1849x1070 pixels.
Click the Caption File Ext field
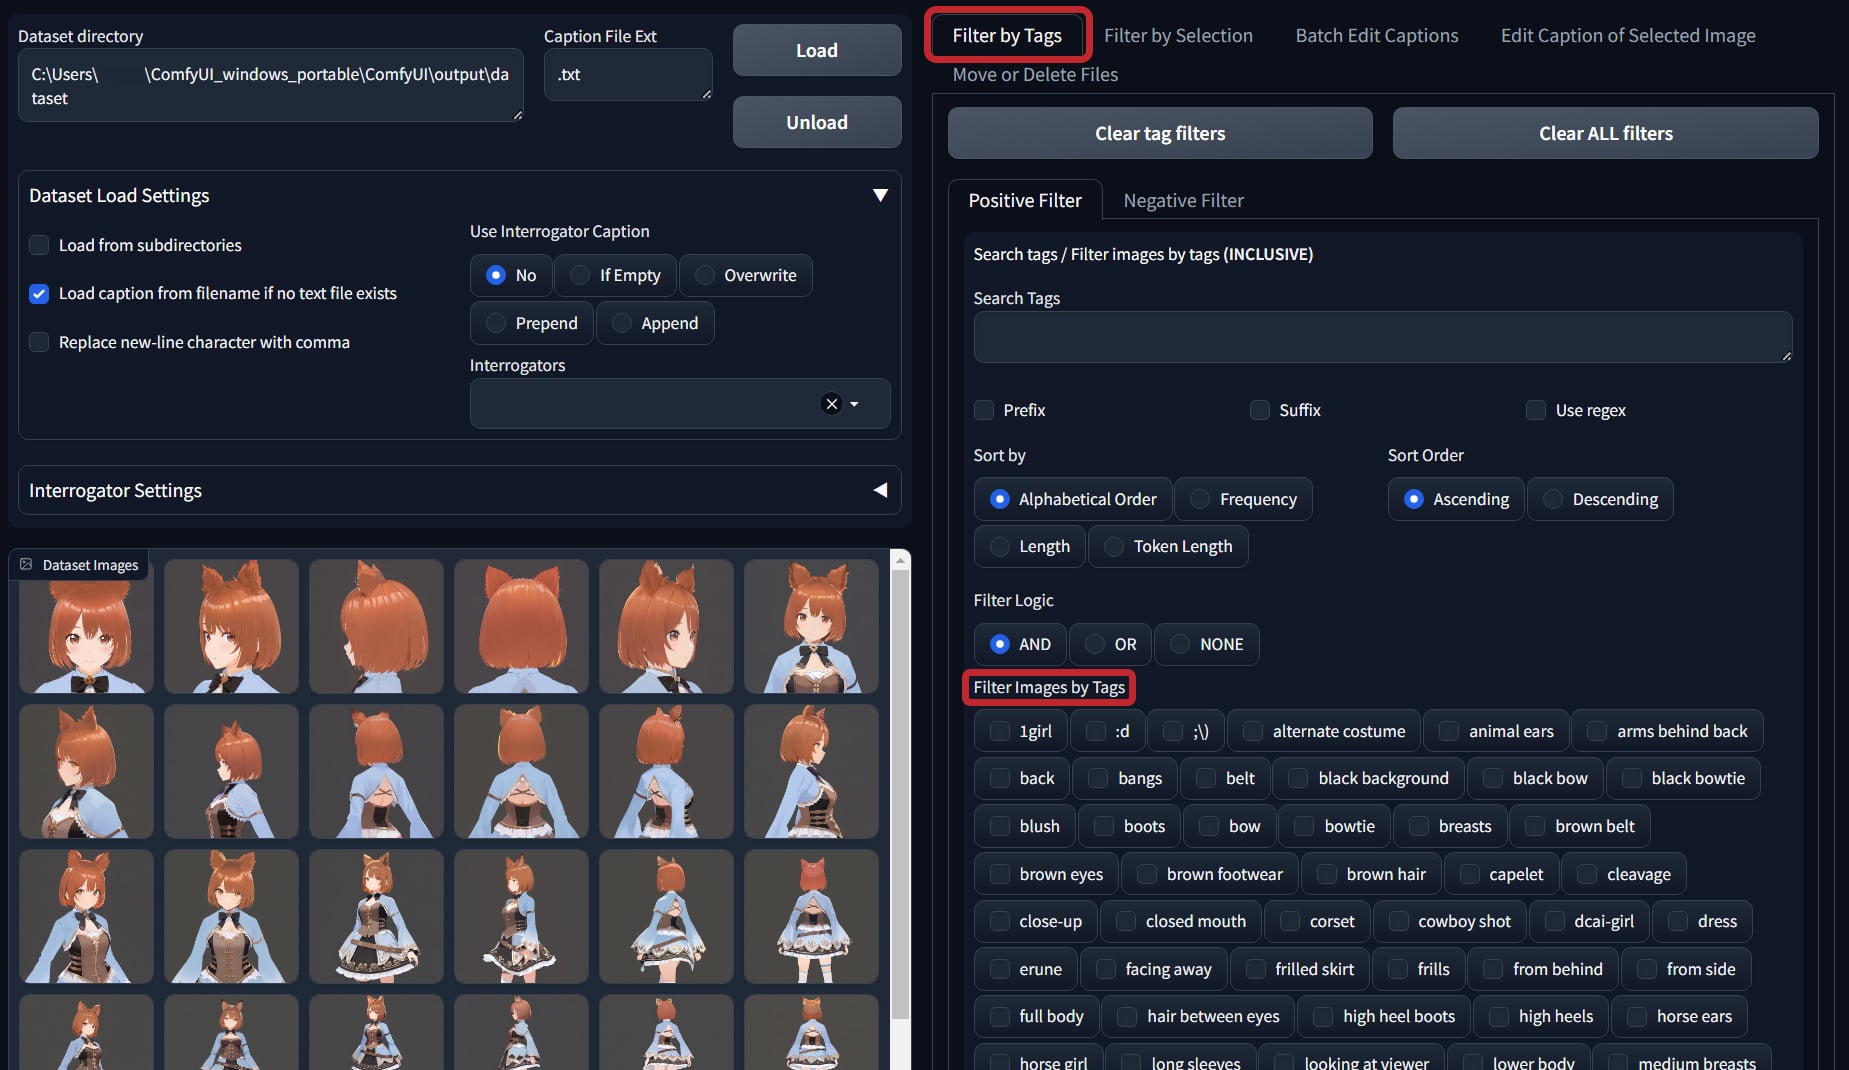[628, 74]
